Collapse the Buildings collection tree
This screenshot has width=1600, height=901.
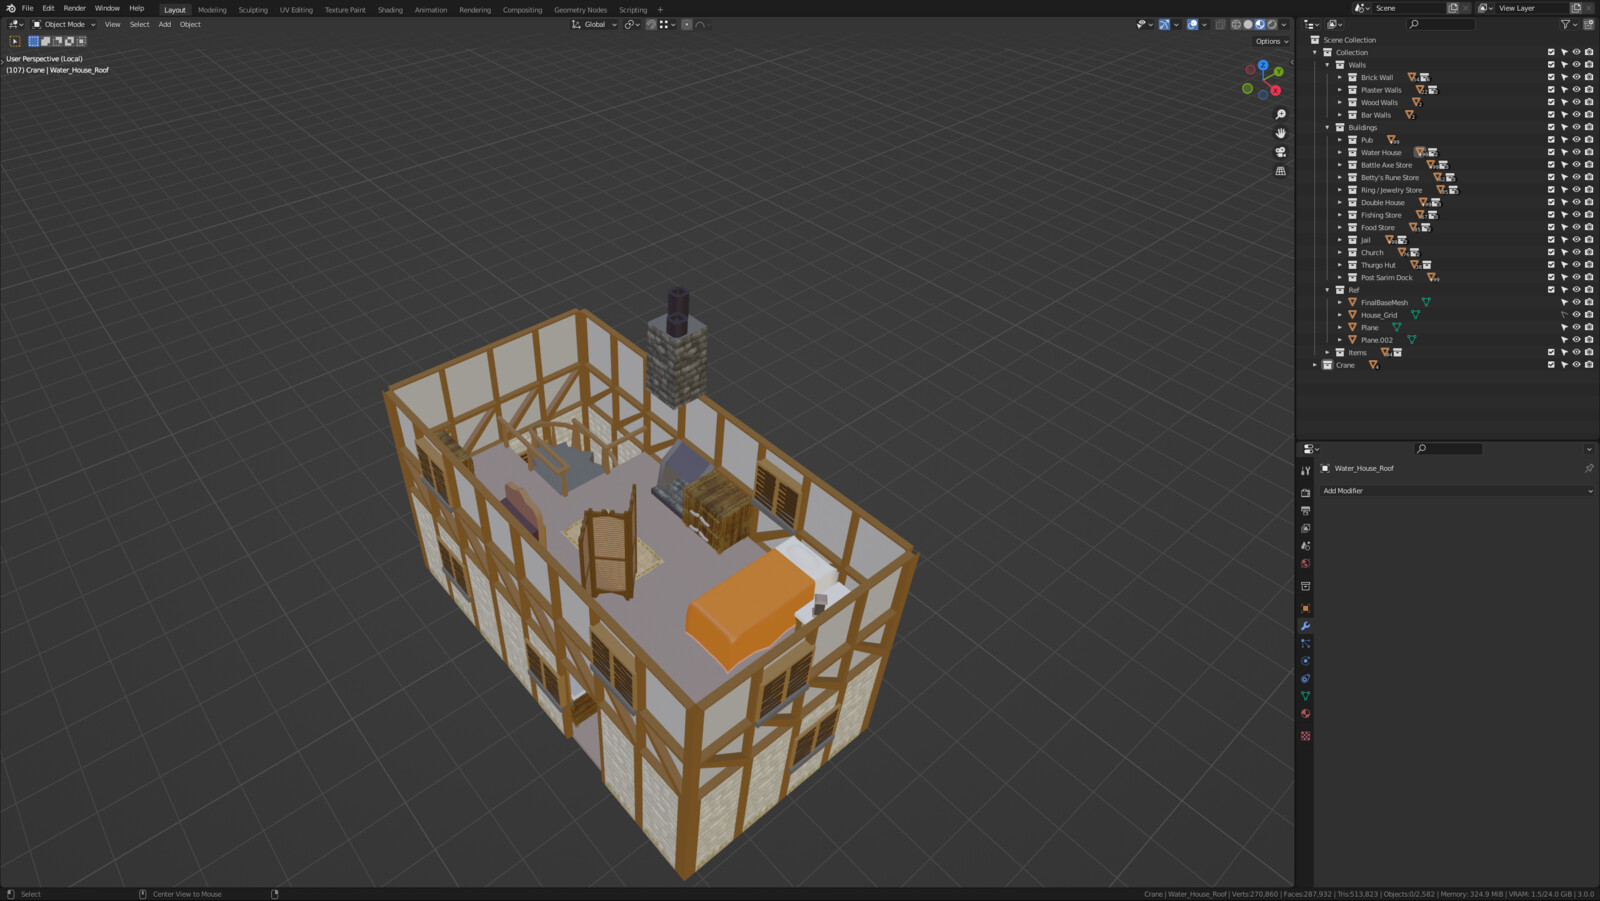tap(1328, 127)
